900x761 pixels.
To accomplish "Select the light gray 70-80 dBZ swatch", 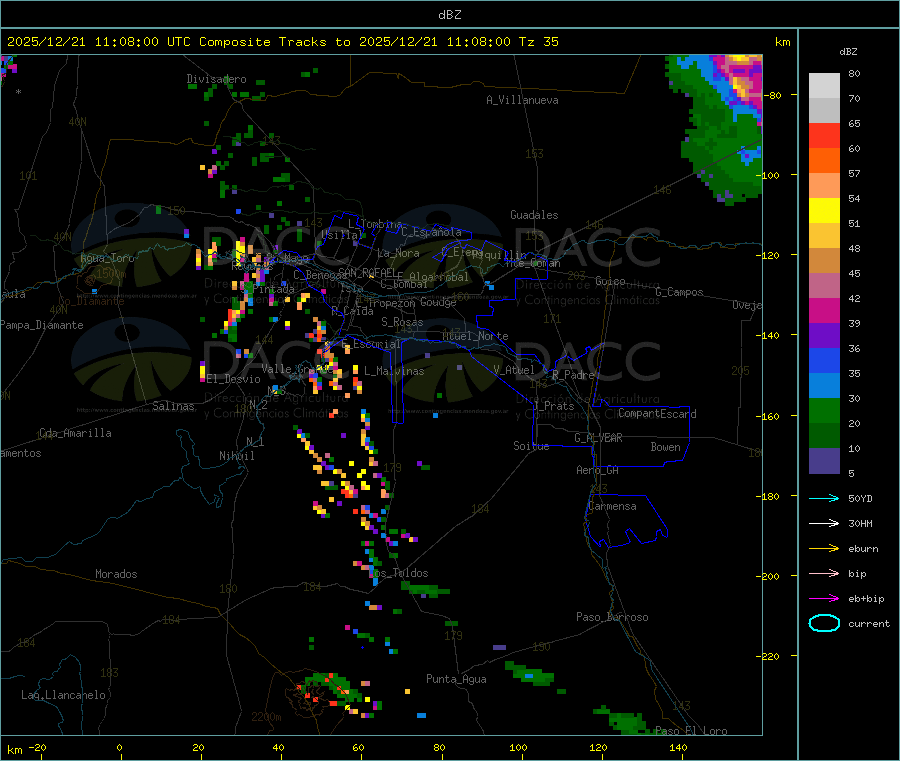I will (824, 86).
